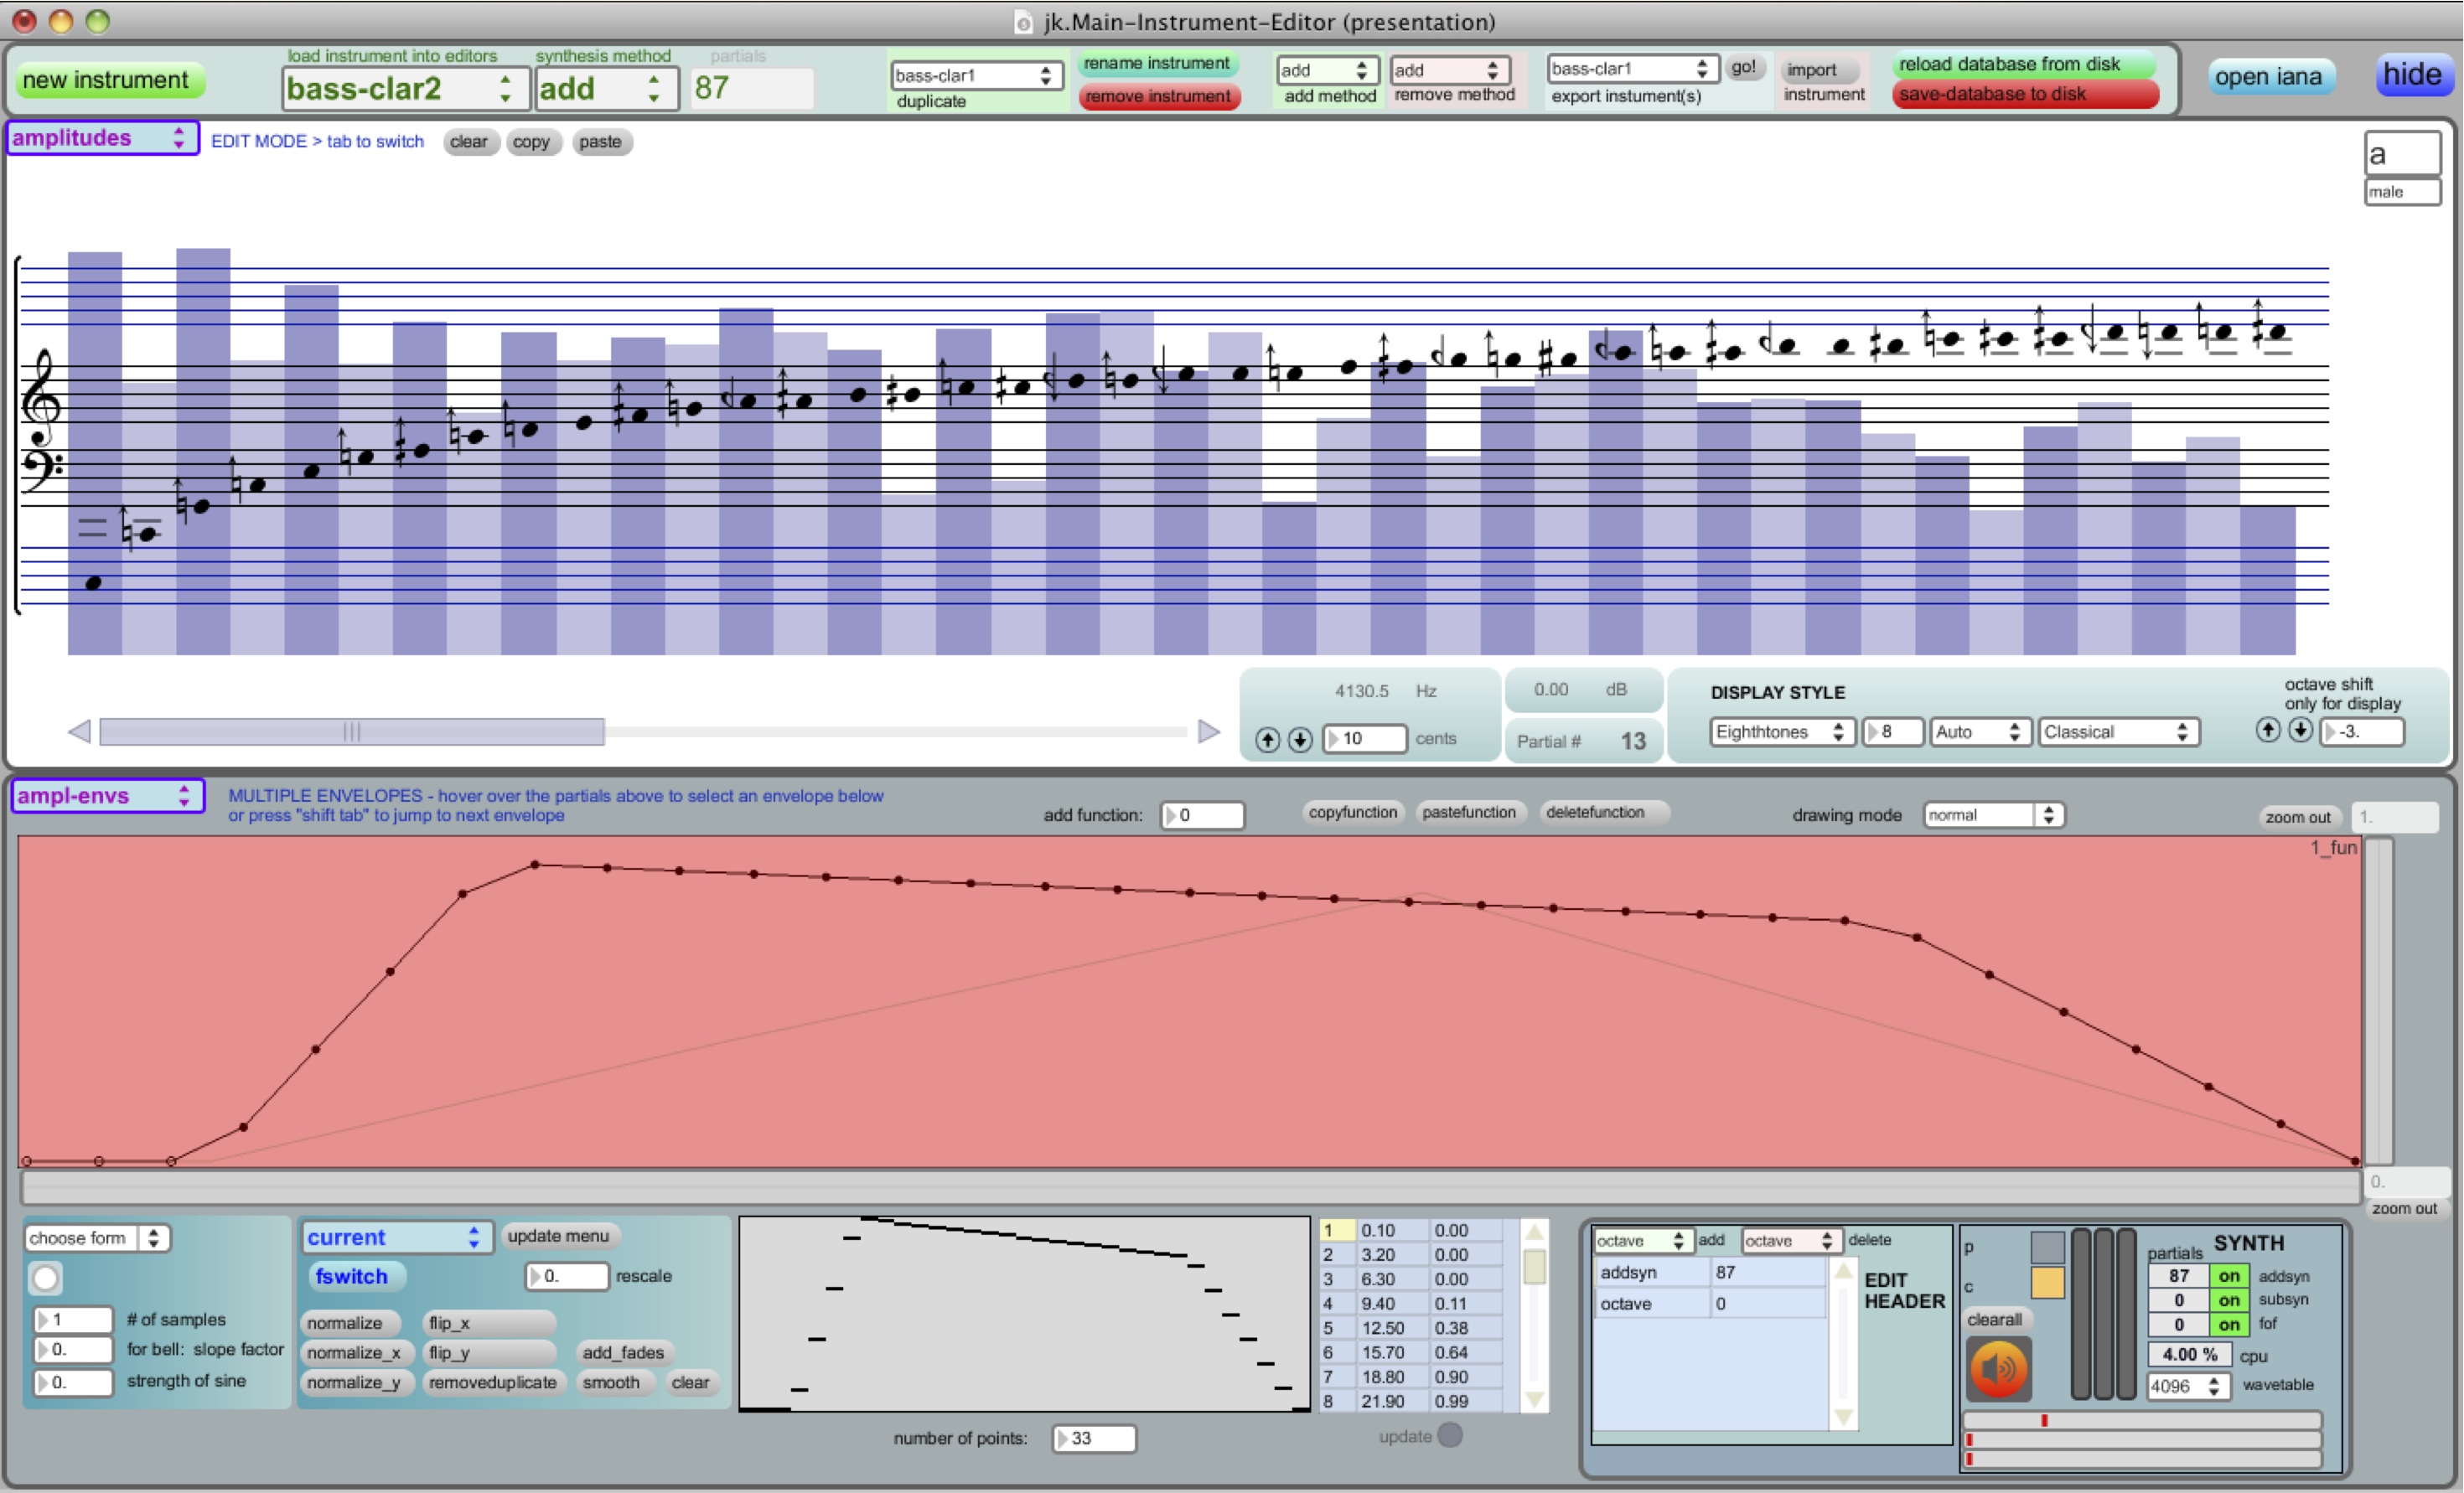The image size is (2464, 1493).
Task: Click the octave shift down-arrow
Action: tap(2301, 730)
